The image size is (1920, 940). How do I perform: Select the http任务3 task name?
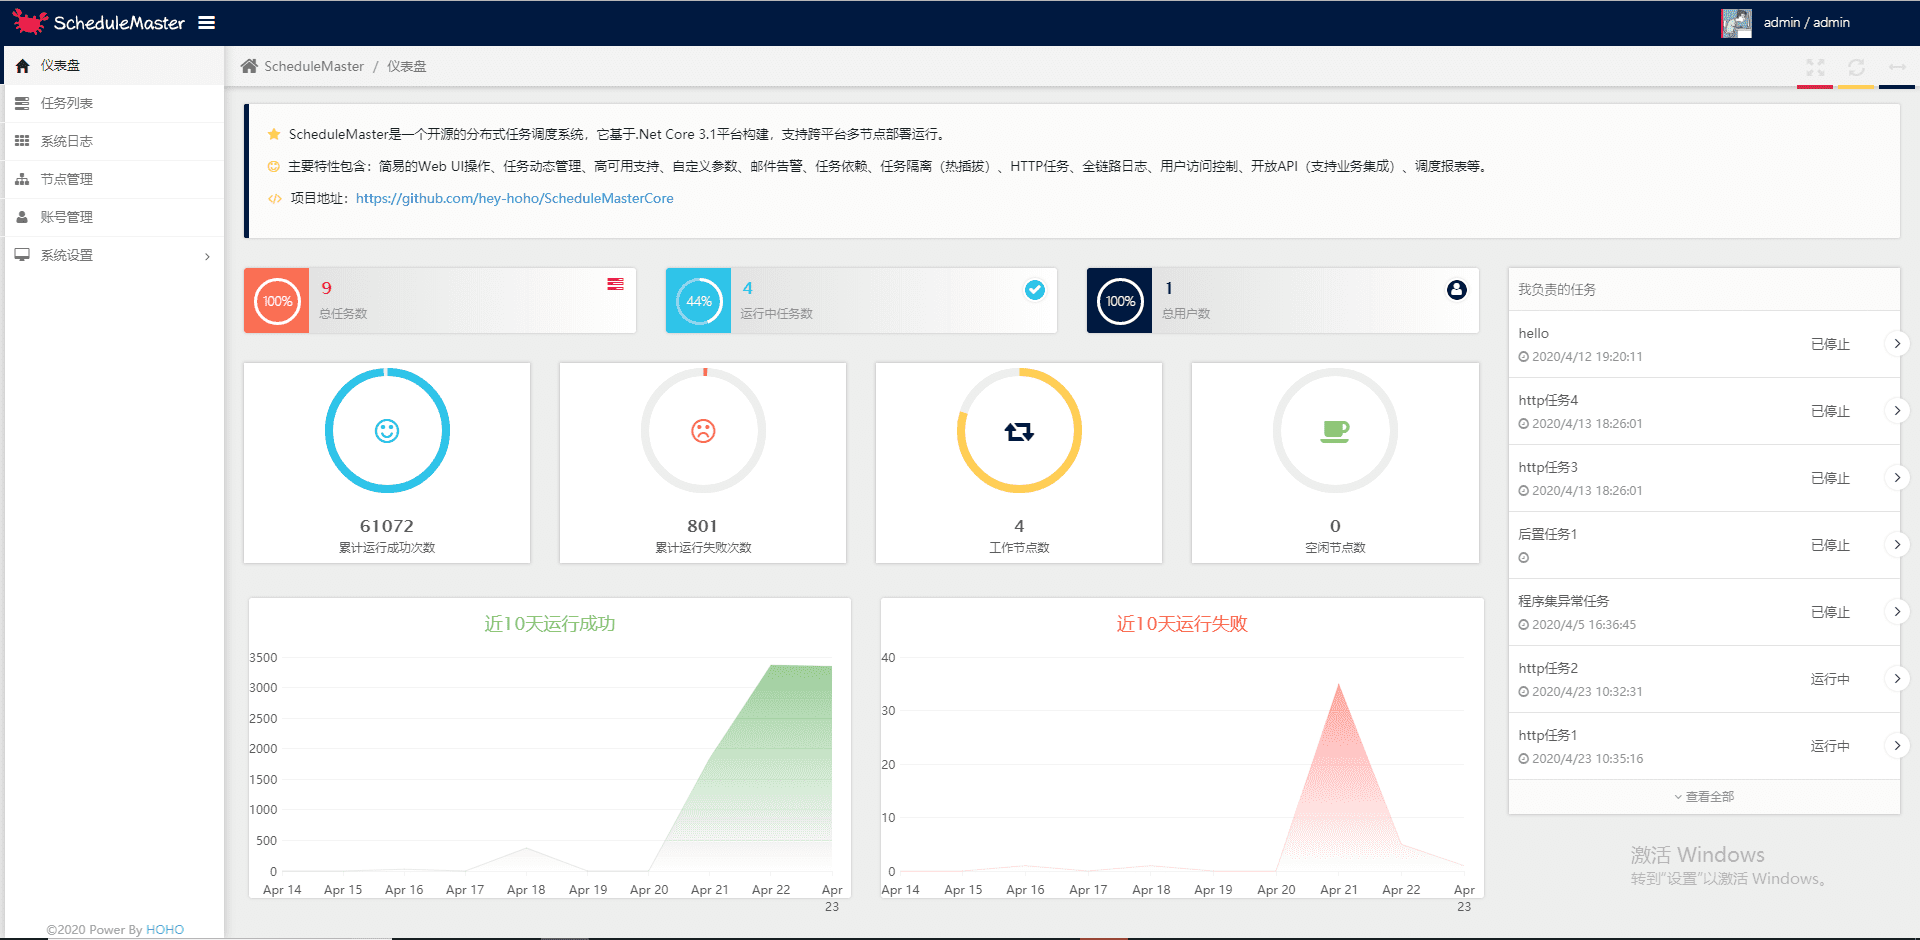1548,468
